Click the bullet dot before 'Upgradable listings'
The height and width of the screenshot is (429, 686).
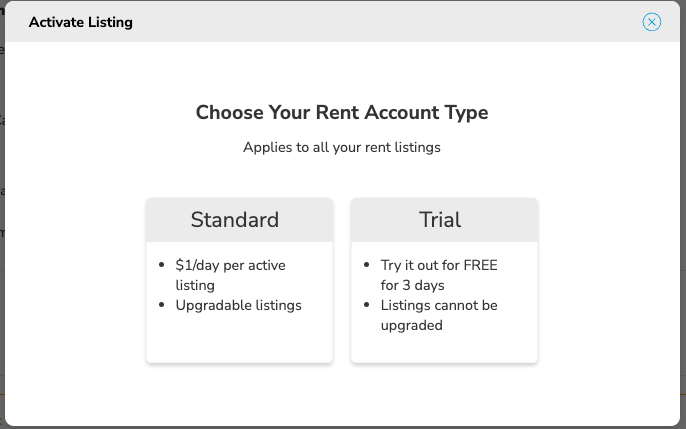pos(161,305)
